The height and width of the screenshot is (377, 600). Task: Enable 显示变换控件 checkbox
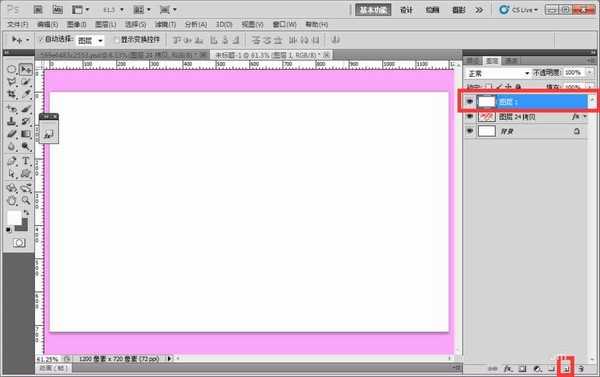coord(117,39)
